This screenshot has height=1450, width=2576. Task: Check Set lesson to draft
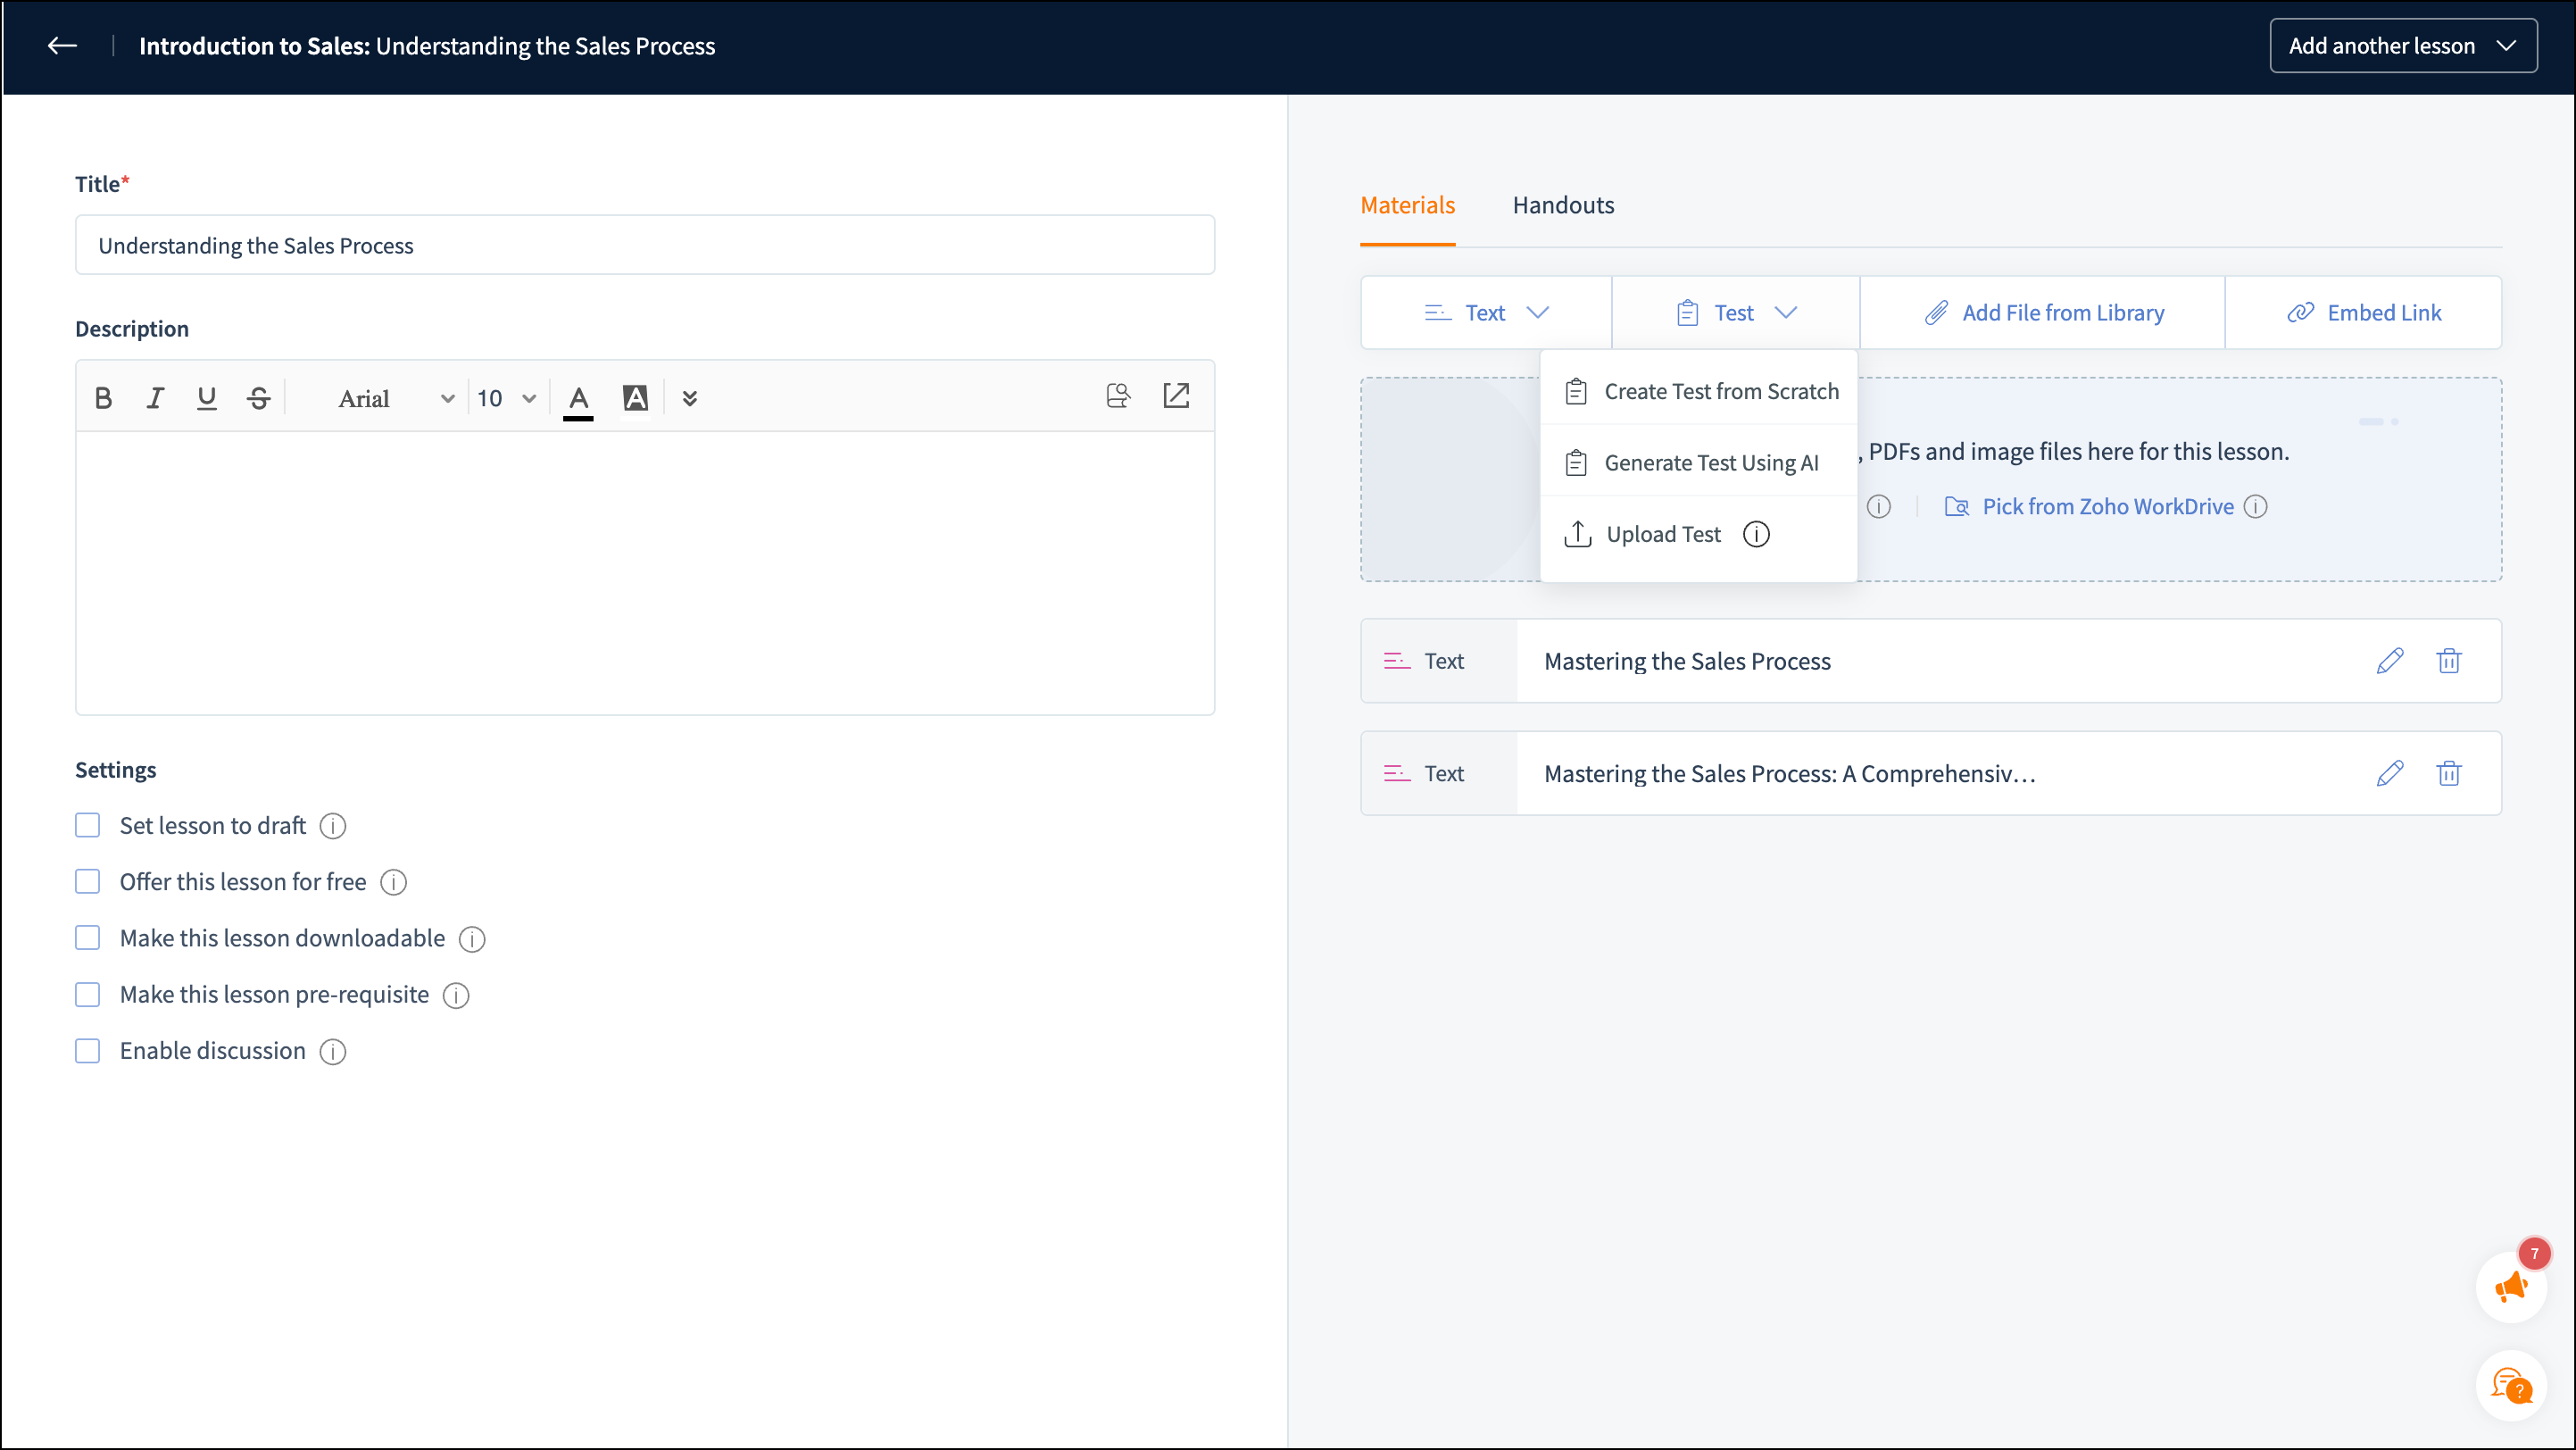click(88, 825)
